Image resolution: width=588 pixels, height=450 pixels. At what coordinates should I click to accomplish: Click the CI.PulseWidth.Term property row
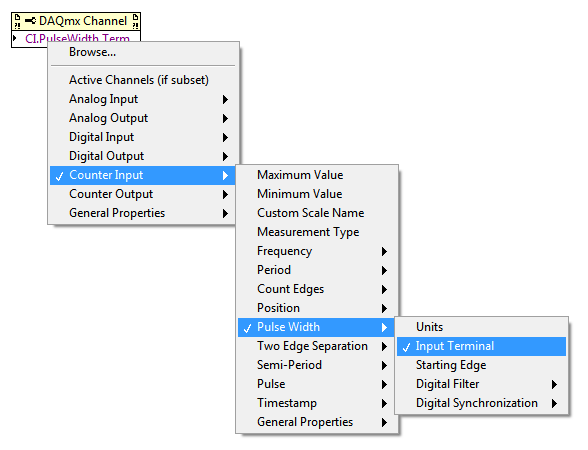tap(76, 38)
